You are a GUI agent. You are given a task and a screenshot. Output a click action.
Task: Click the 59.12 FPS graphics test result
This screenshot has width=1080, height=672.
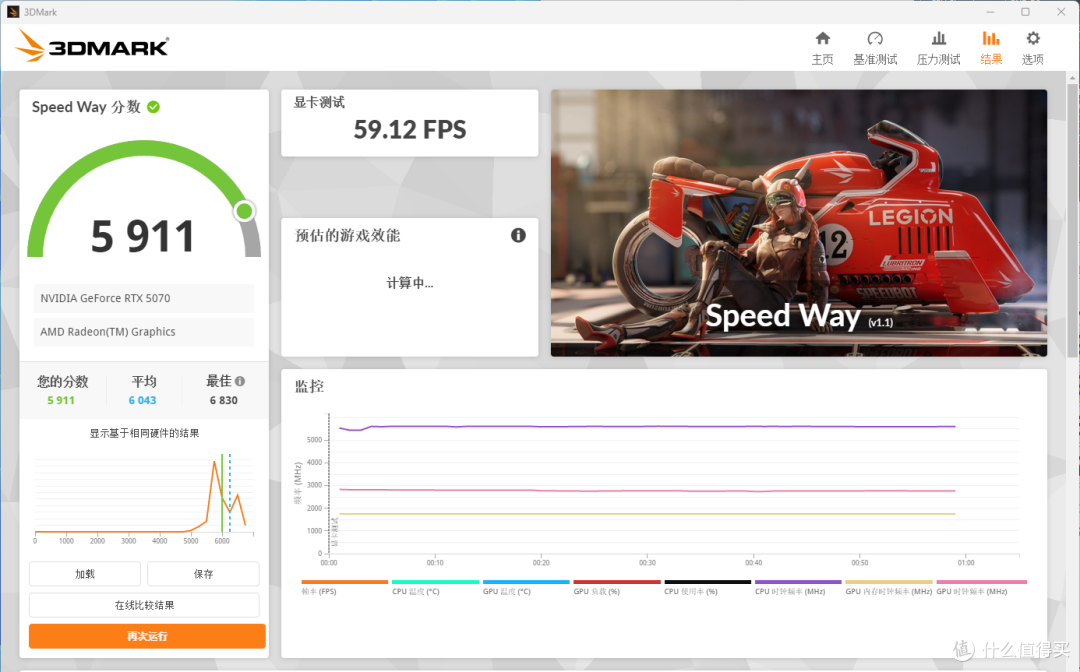(x=410, y=129)
